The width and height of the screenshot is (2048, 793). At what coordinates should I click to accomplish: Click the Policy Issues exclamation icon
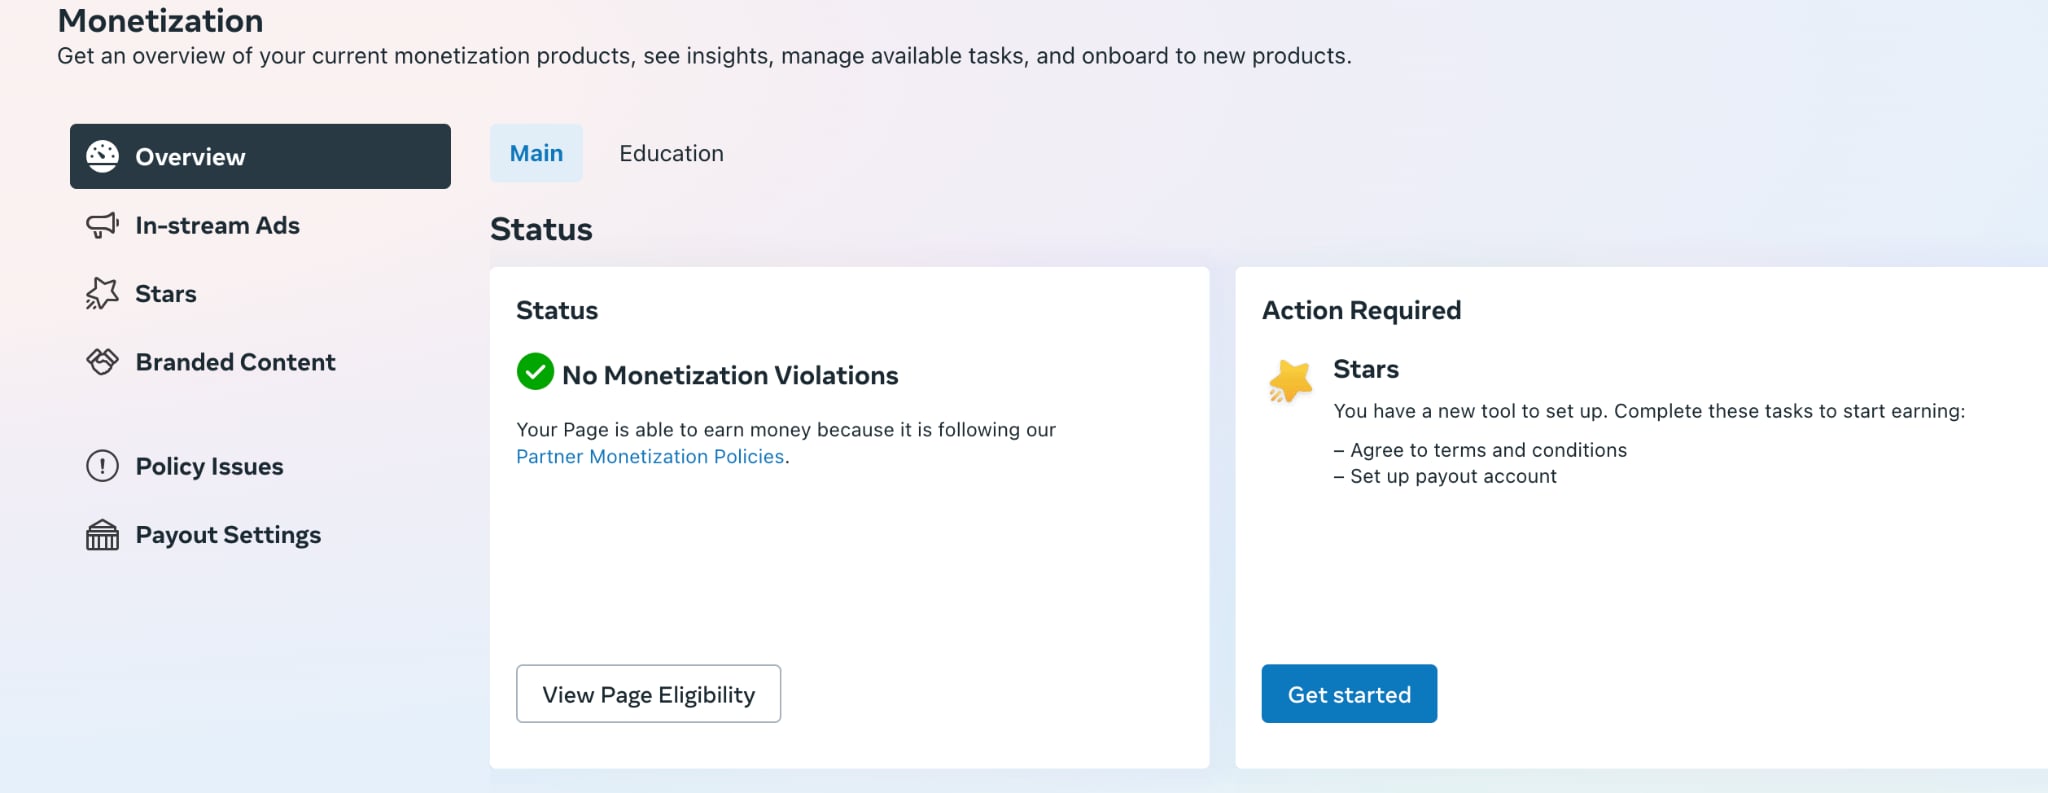tap(102, 466)
